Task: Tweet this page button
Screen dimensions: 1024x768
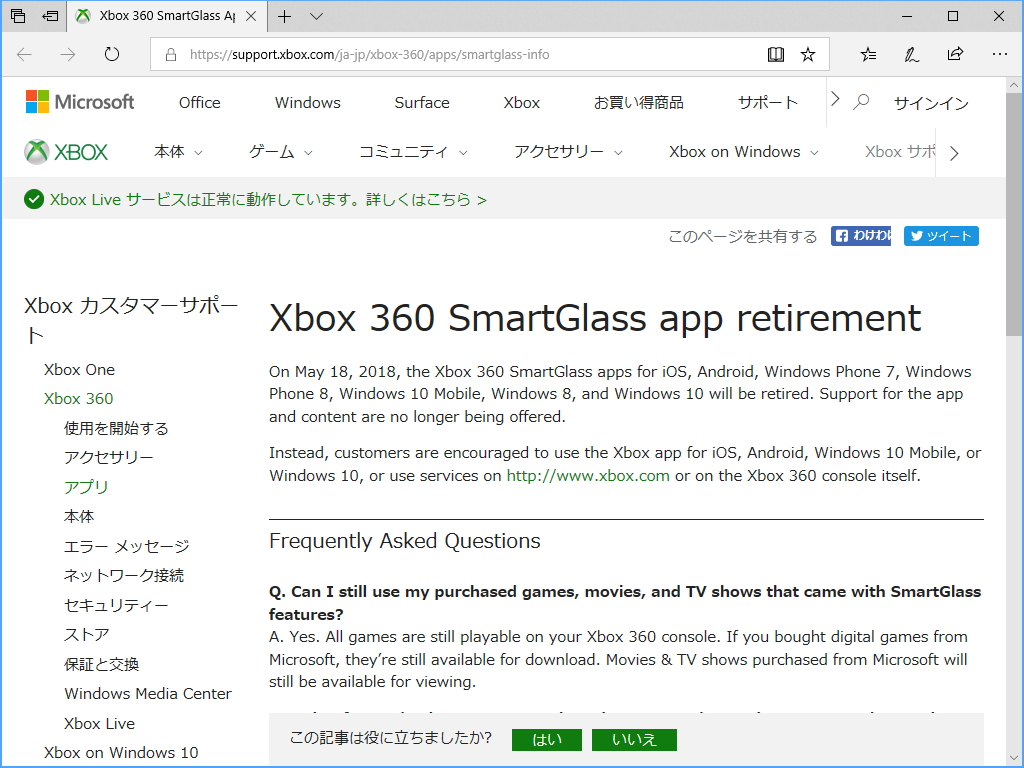Action: 941,236
